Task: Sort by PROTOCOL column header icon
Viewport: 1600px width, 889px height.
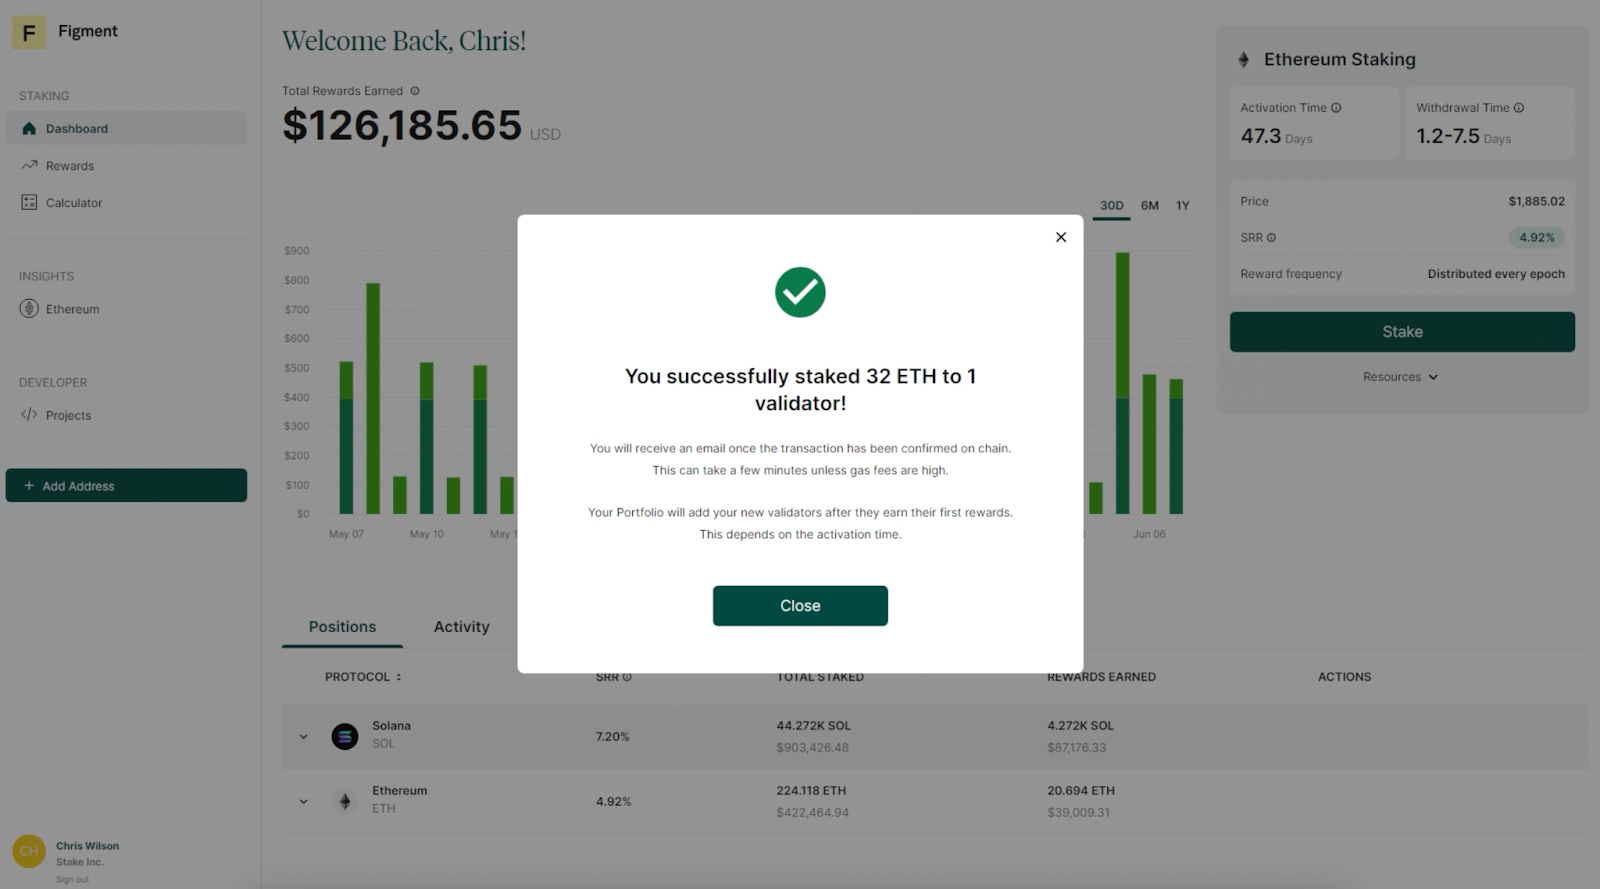Action: [398, 677]
